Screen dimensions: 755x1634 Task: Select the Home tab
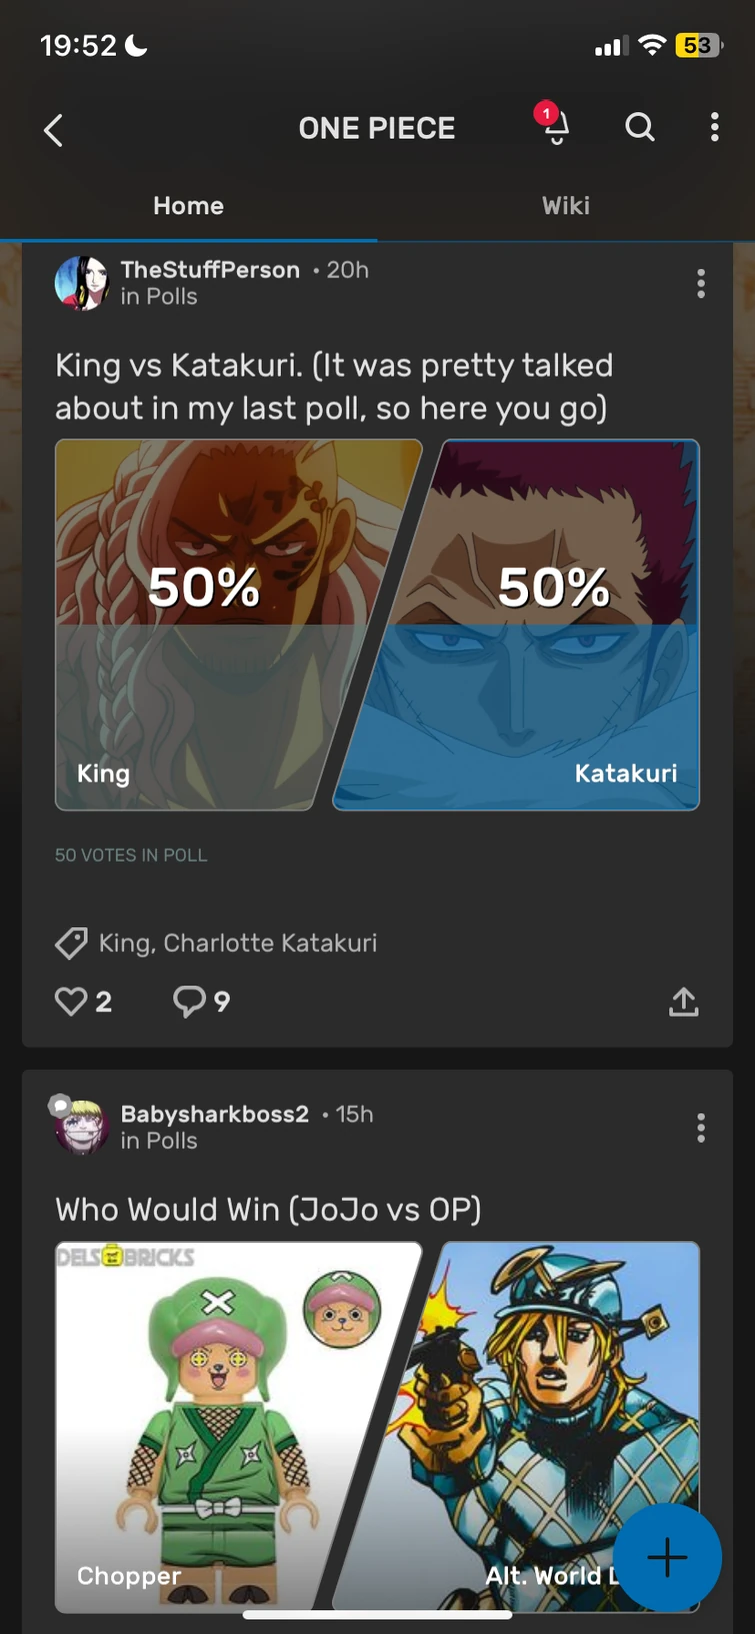[x=188, y=206]
